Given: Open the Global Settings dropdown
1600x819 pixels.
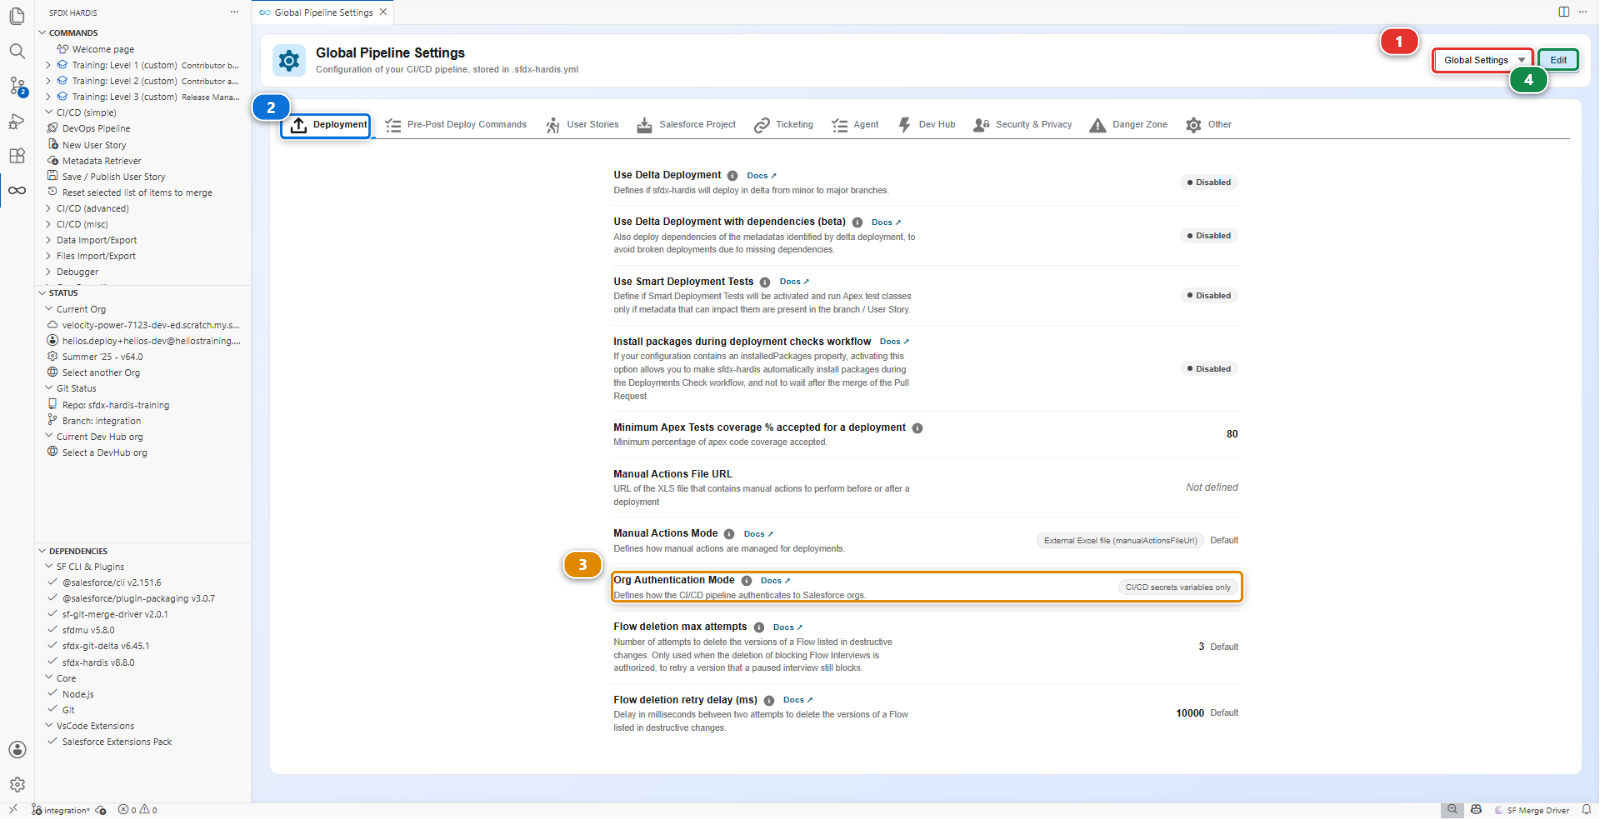Looking at the screenshot, I should coord(1483,60).
